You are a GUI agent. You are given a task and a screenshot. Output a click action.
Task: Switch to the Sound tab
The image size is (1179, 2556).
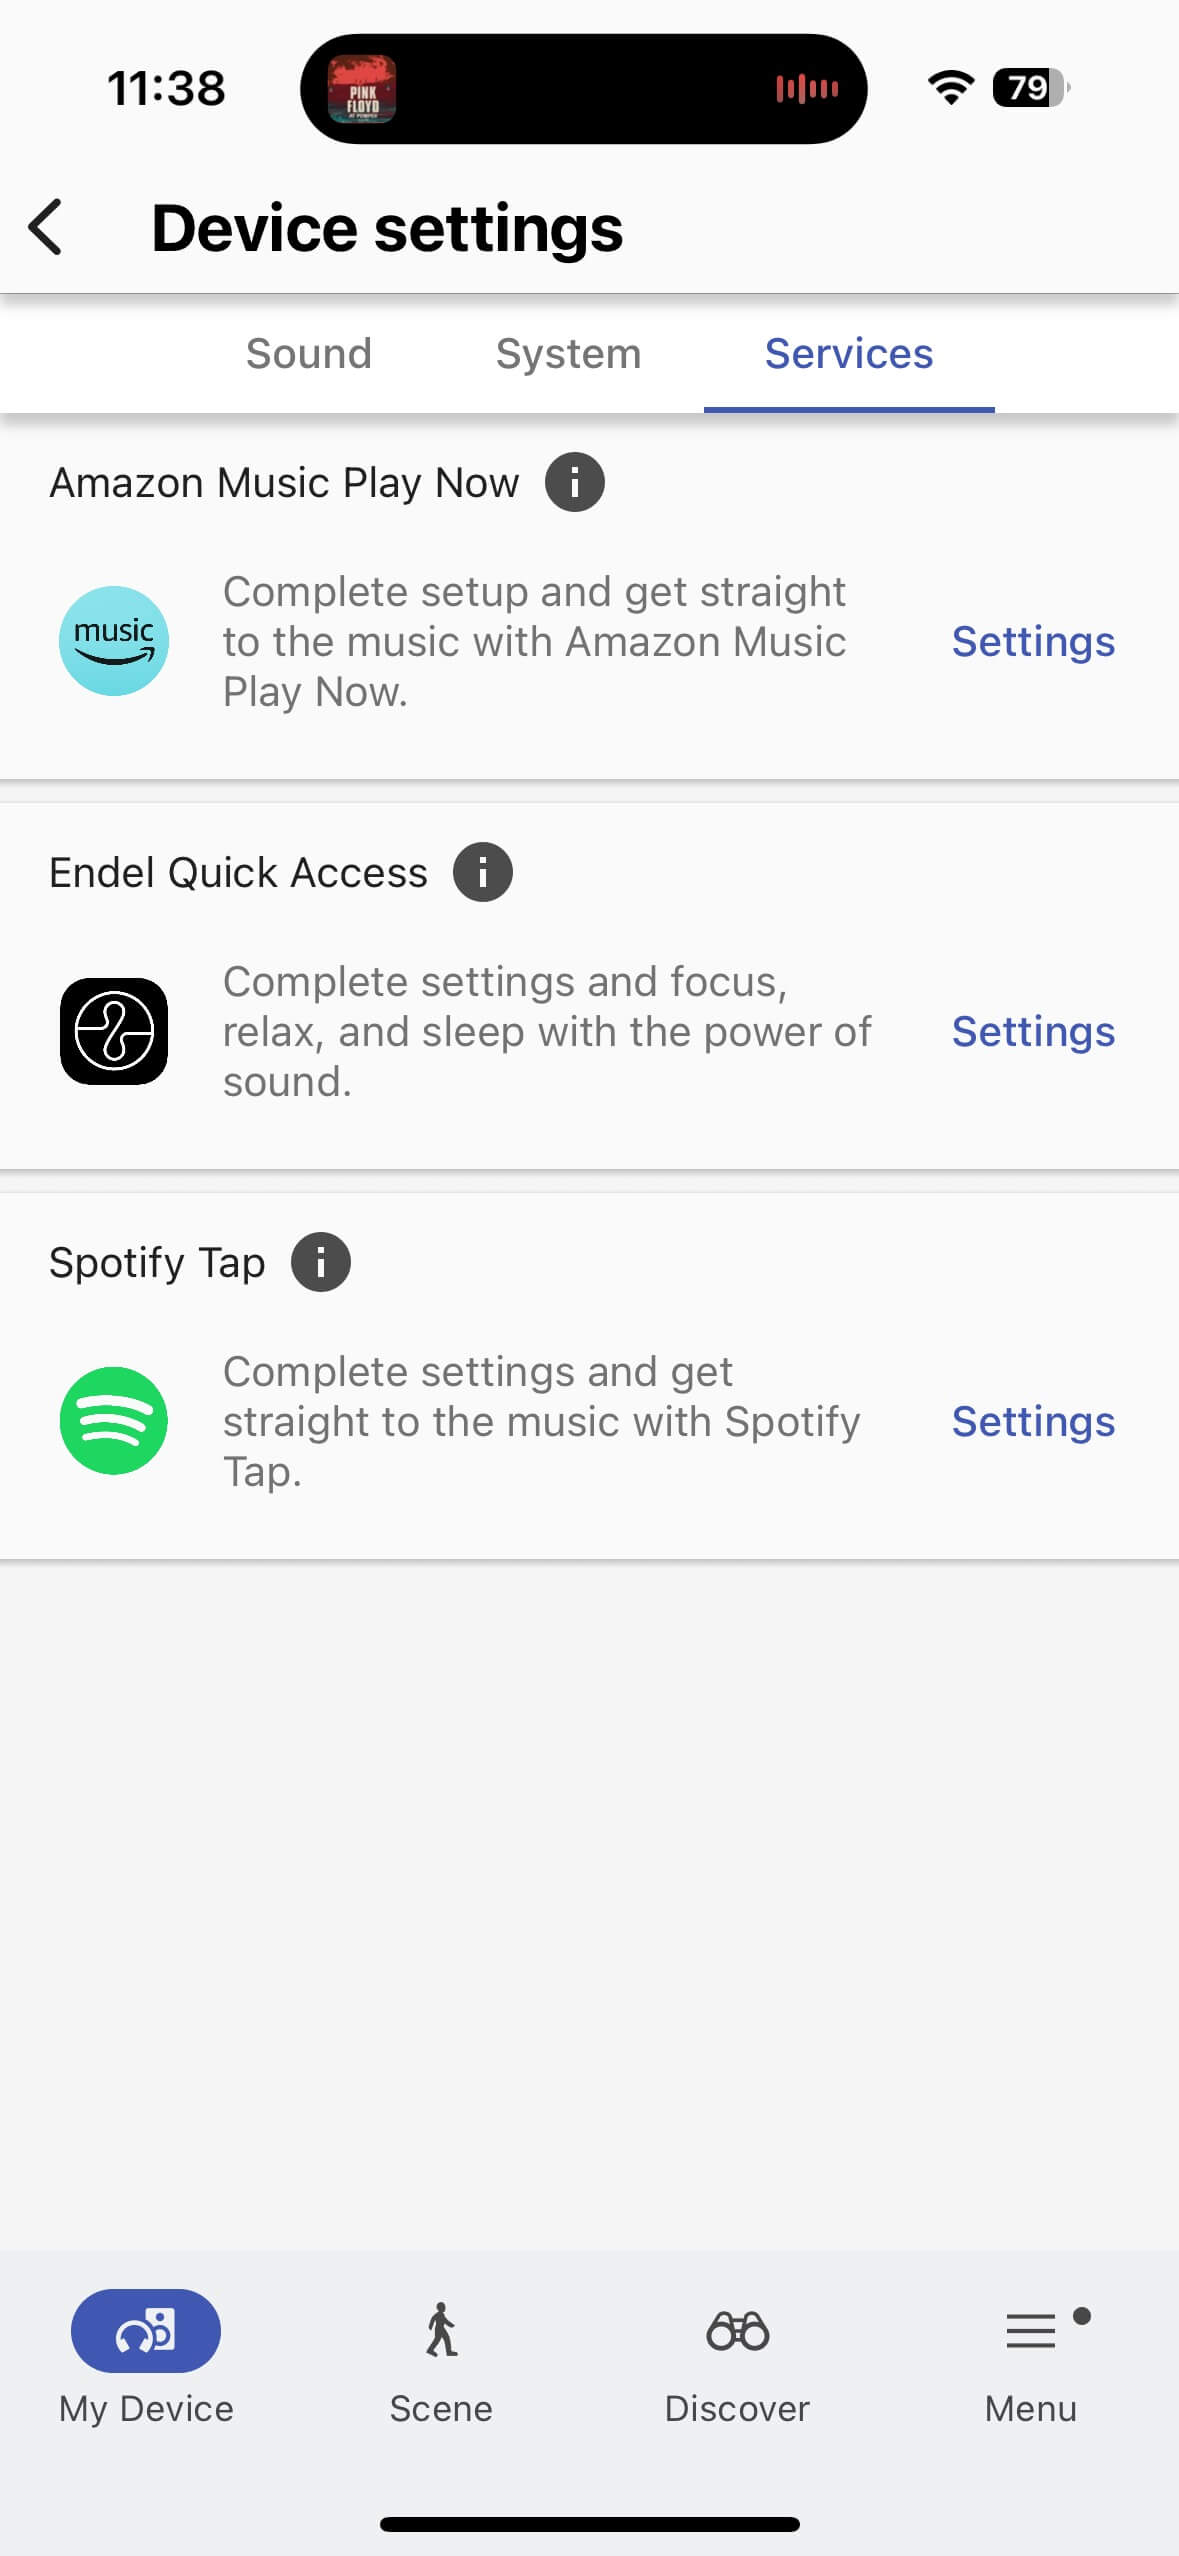pyautogui.click(x=309, y=354)
